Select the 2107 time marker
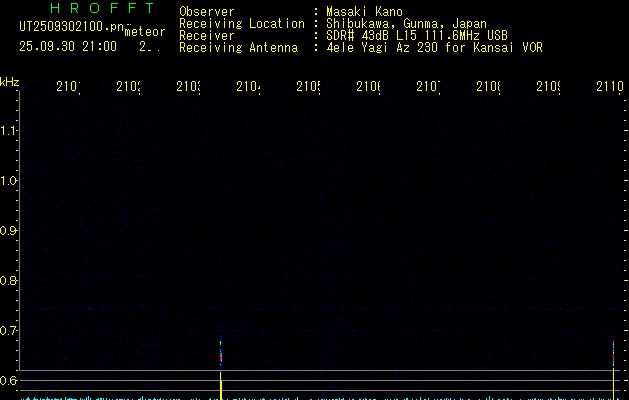This screenshot has width=629, height=400. click(428, 87)
